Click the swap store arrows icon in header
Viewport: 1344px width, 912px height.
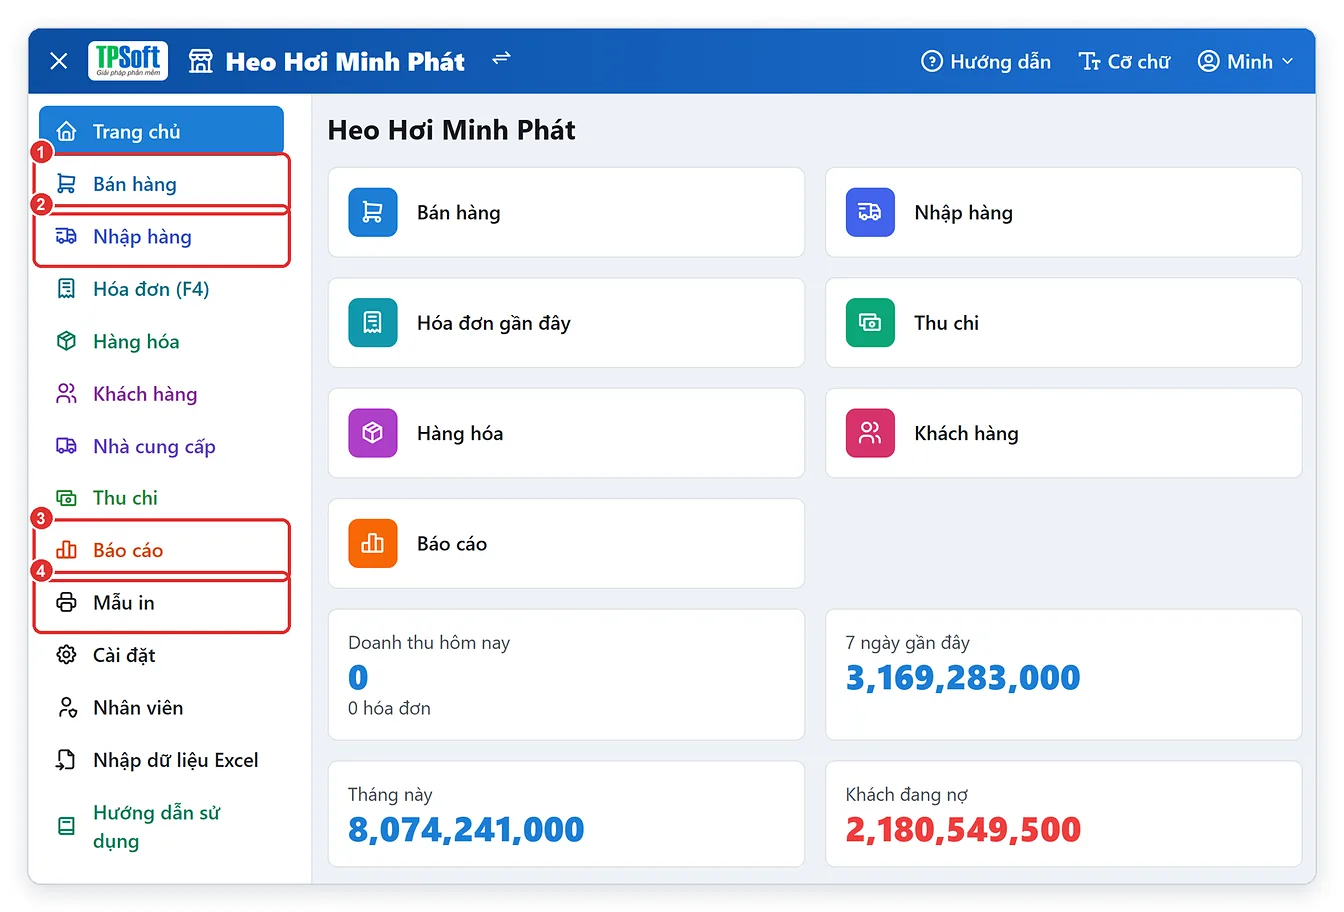pos(501,59)
